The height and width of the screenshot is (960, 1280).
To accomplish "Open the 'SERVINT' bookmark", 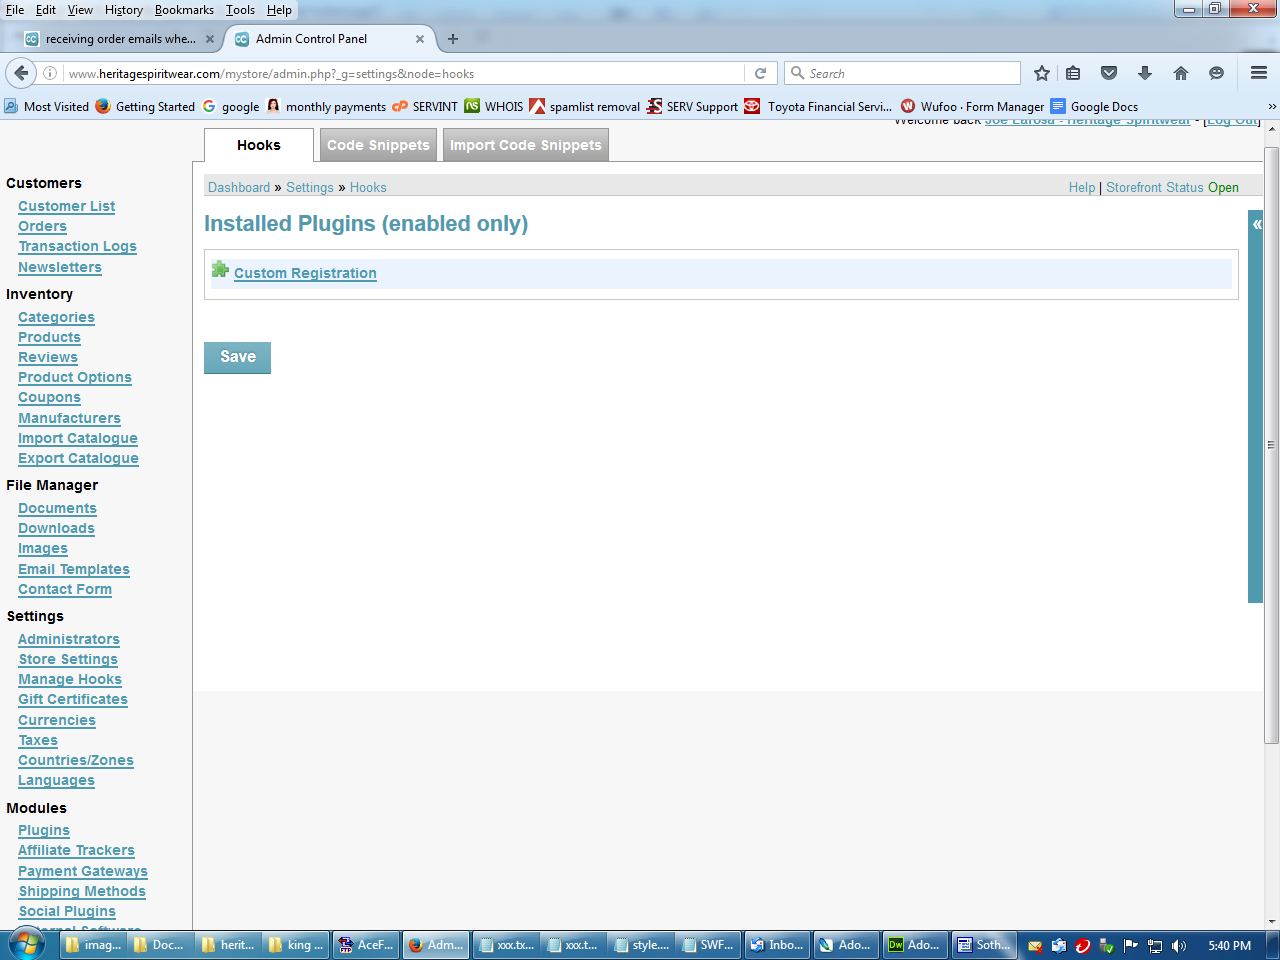I will point(425,106).
